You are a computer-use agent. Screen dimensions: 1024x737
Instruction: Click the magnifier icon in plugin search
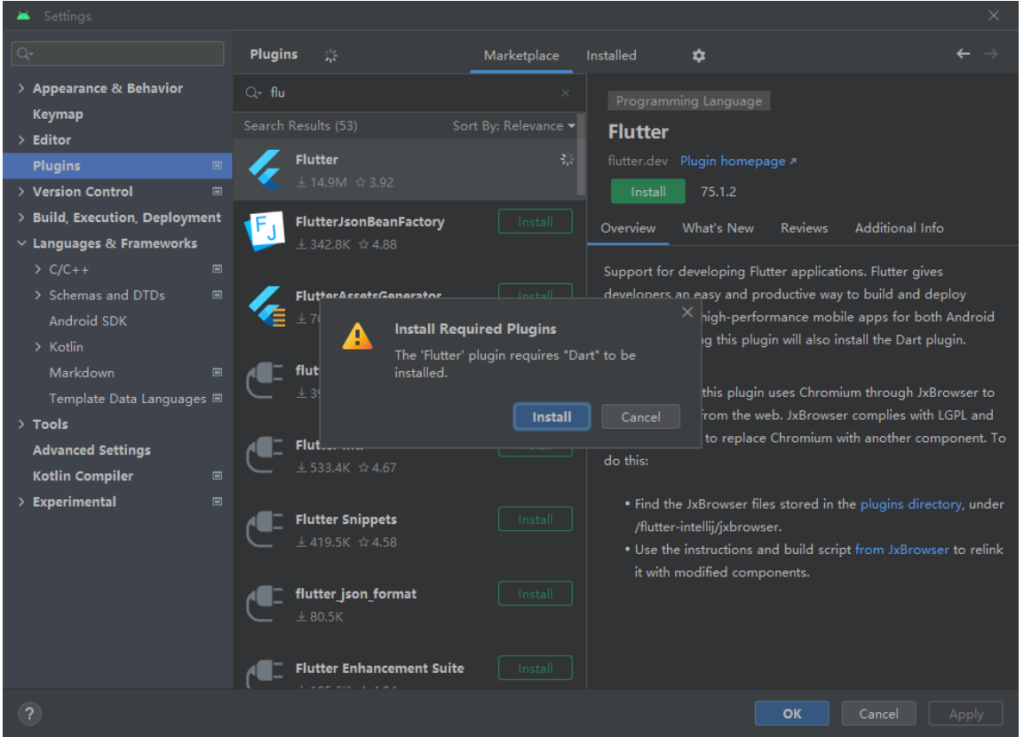(253, 93)
